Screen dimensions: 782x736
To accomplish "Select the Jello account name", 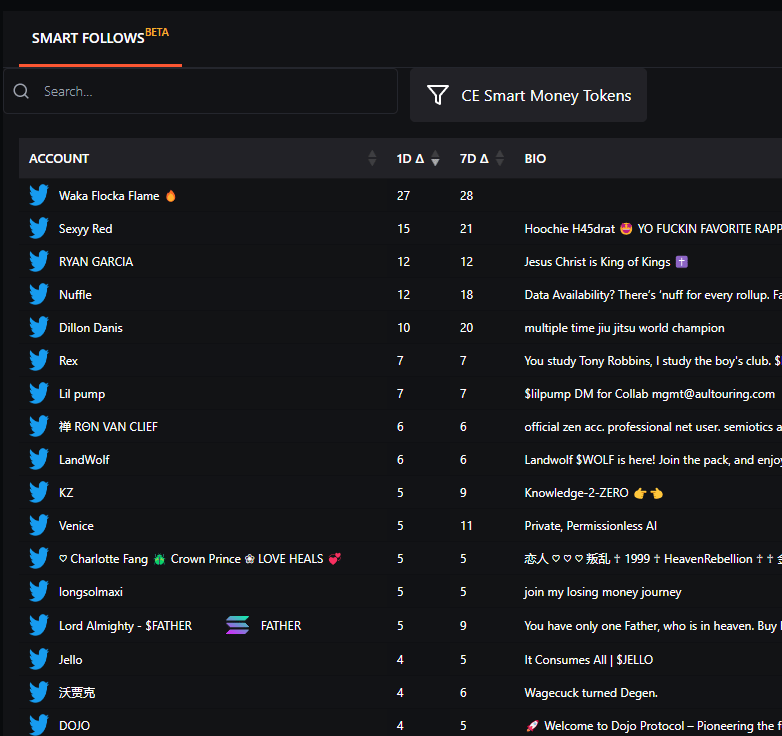I will click(x=70, y=659).
